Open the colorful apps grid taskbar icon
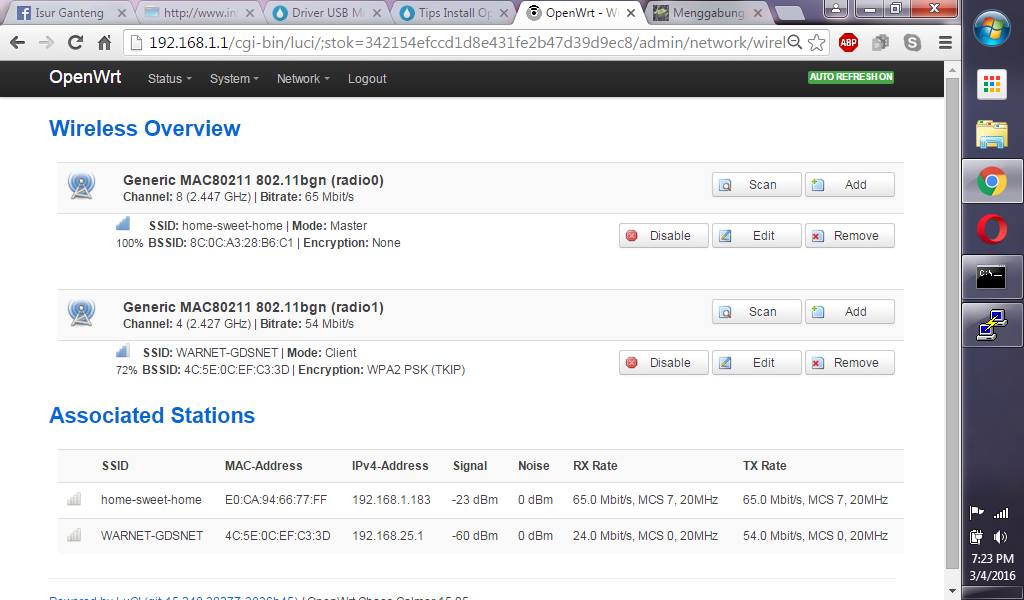Image resolution: width=1024 pixels, height=600 pixels. (x=991, y=85)
